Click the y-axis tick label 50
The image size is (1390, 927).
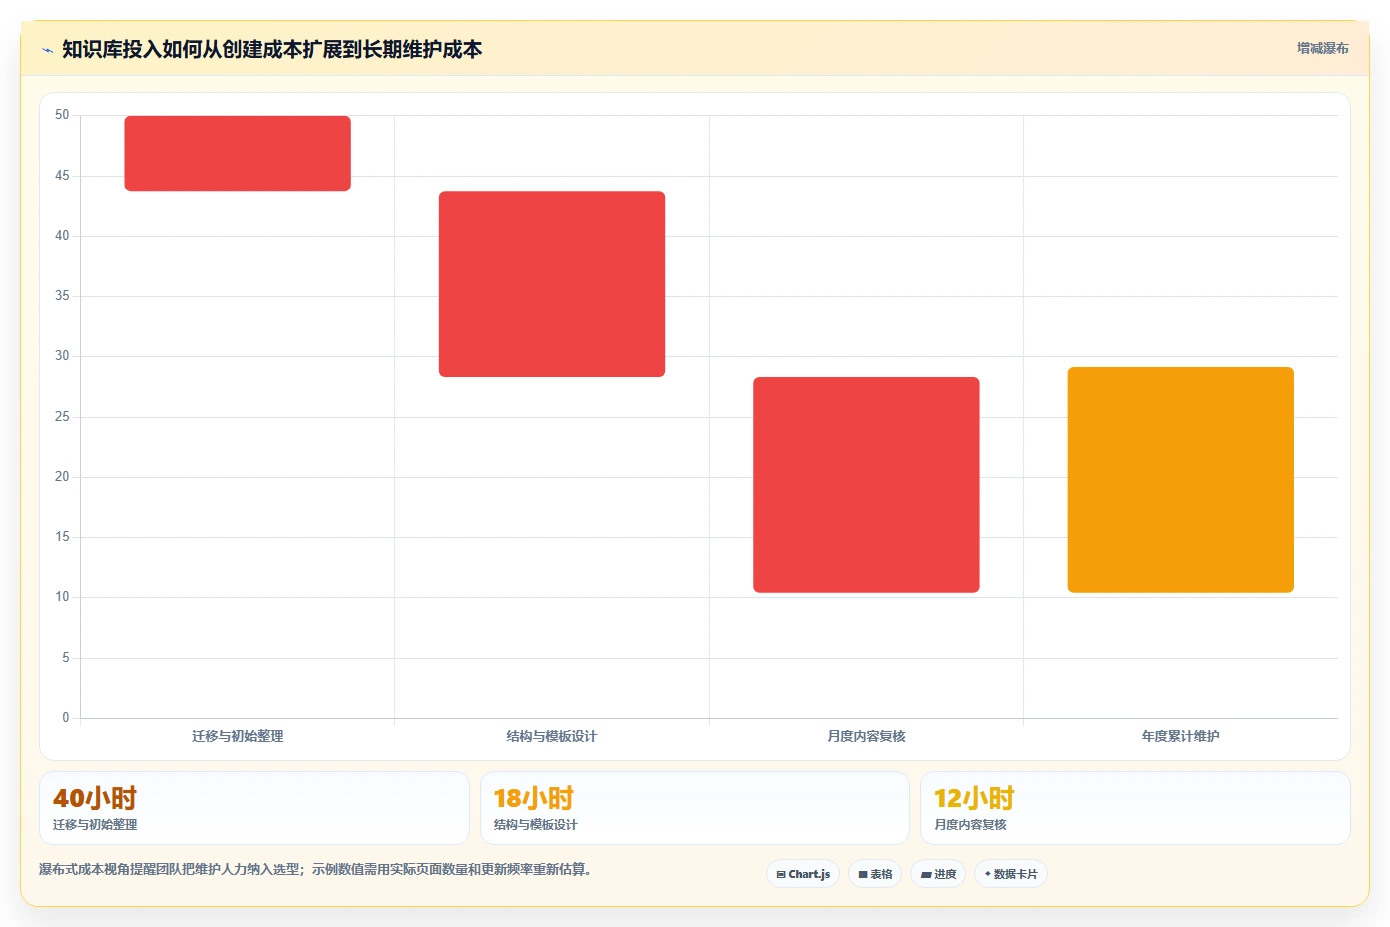click(x=62, y=115)
